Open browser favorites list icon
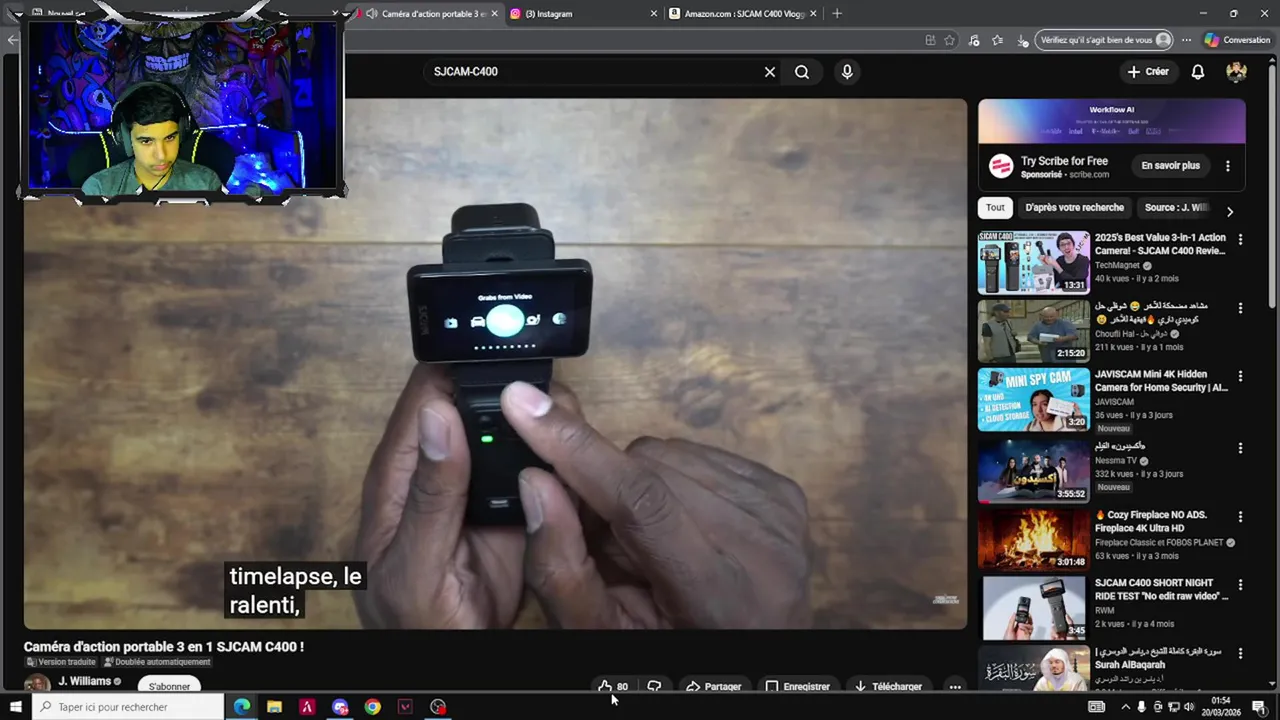Image resolution: width=1280 pixels, height=720 pixels. tap(997, 40)
